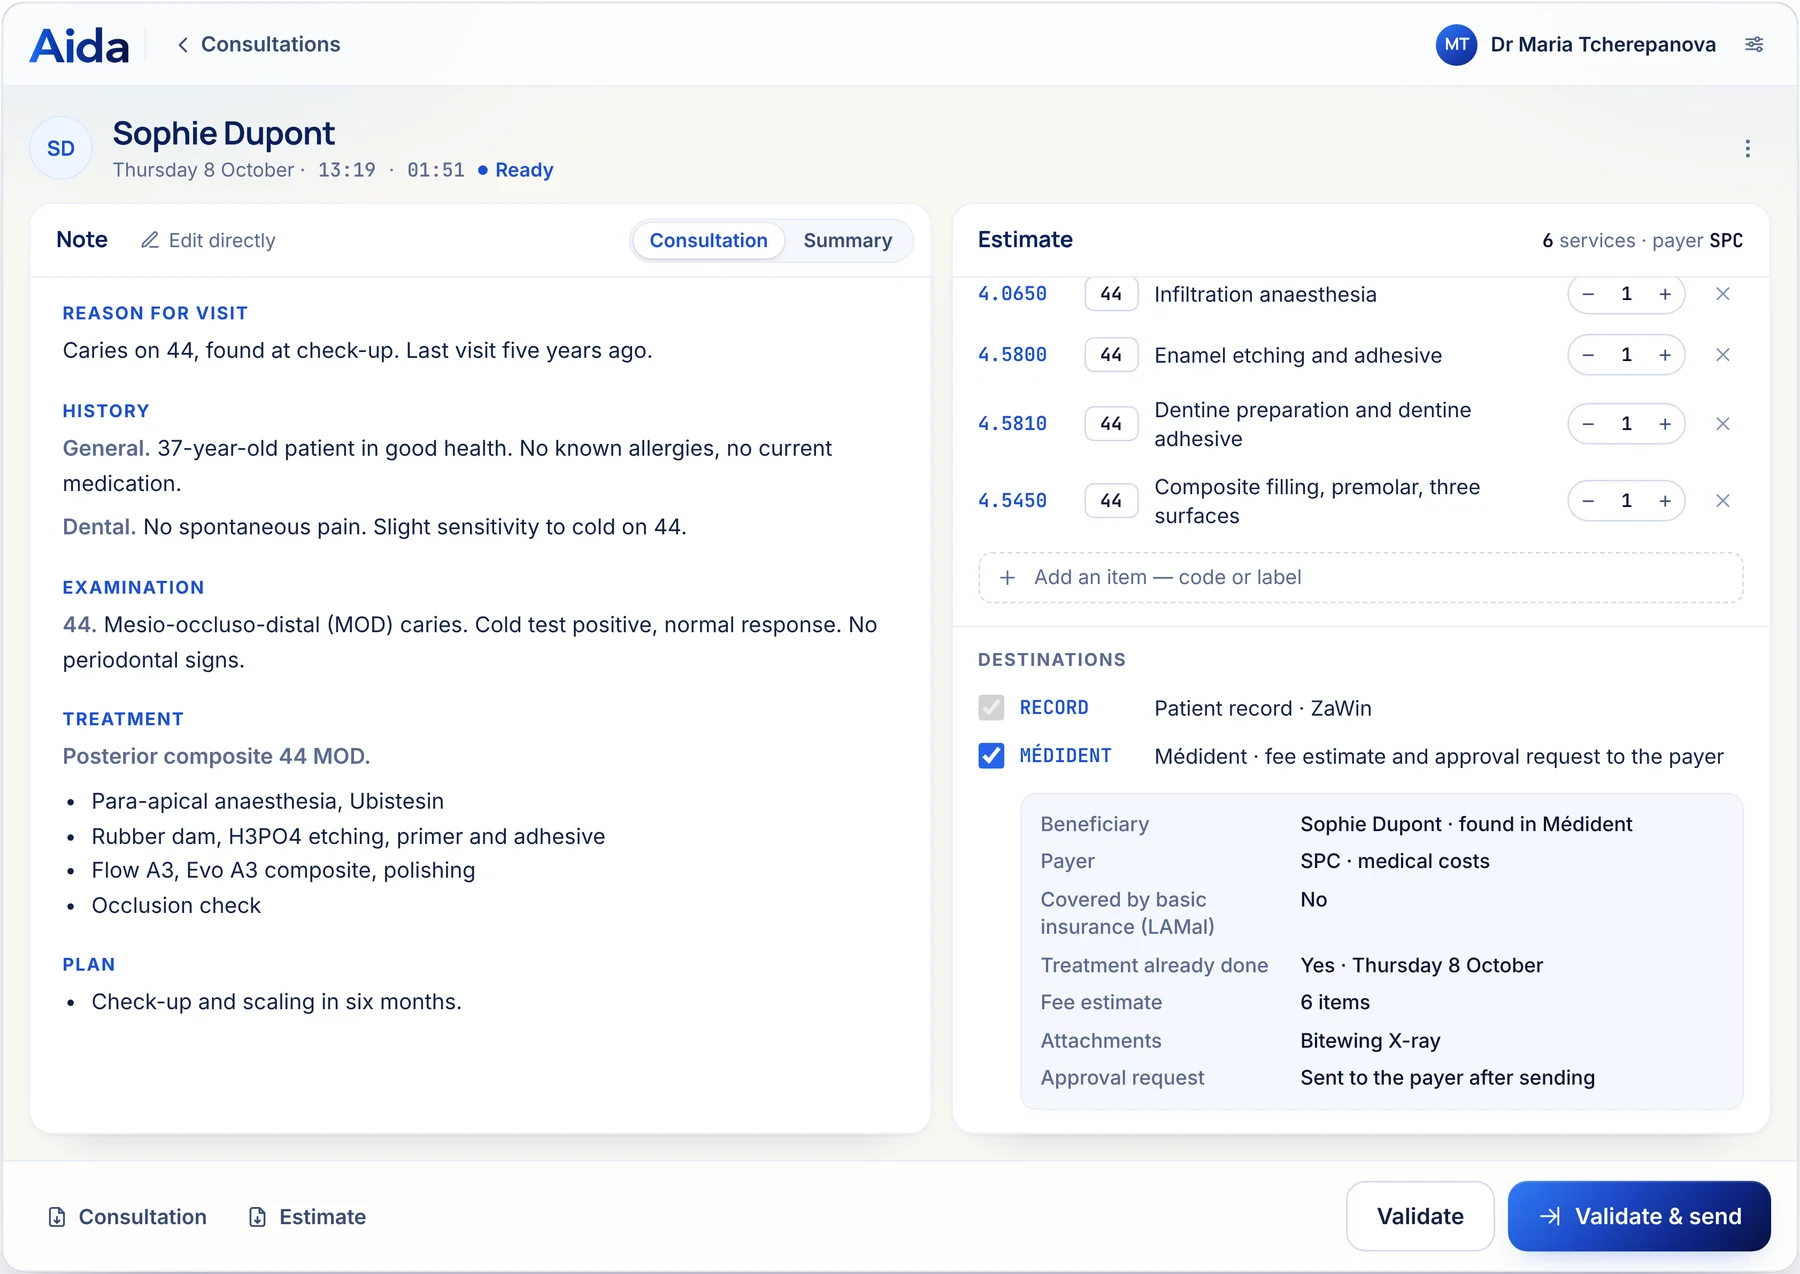The height and width of the screenshot is (1274, 1800).
Task: Increase quantity of Infiltration anaesthesia
Action: click(x=1665, y=294)
